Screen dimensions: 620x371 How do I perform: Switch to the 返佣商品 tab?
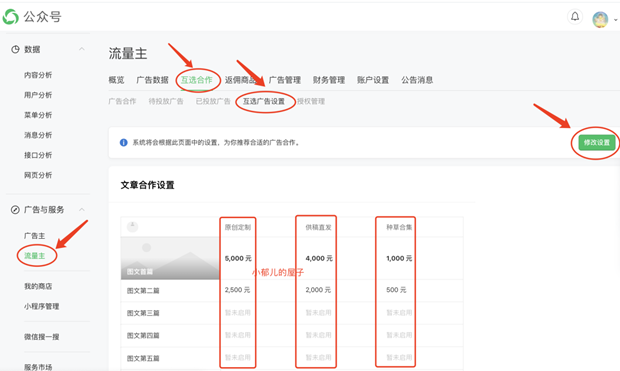click(240, 80)
